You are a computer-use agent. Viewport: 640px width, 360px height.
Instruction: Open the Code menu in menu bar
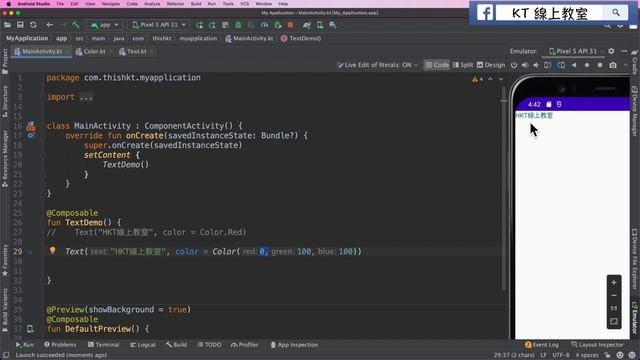coord(132,4)
